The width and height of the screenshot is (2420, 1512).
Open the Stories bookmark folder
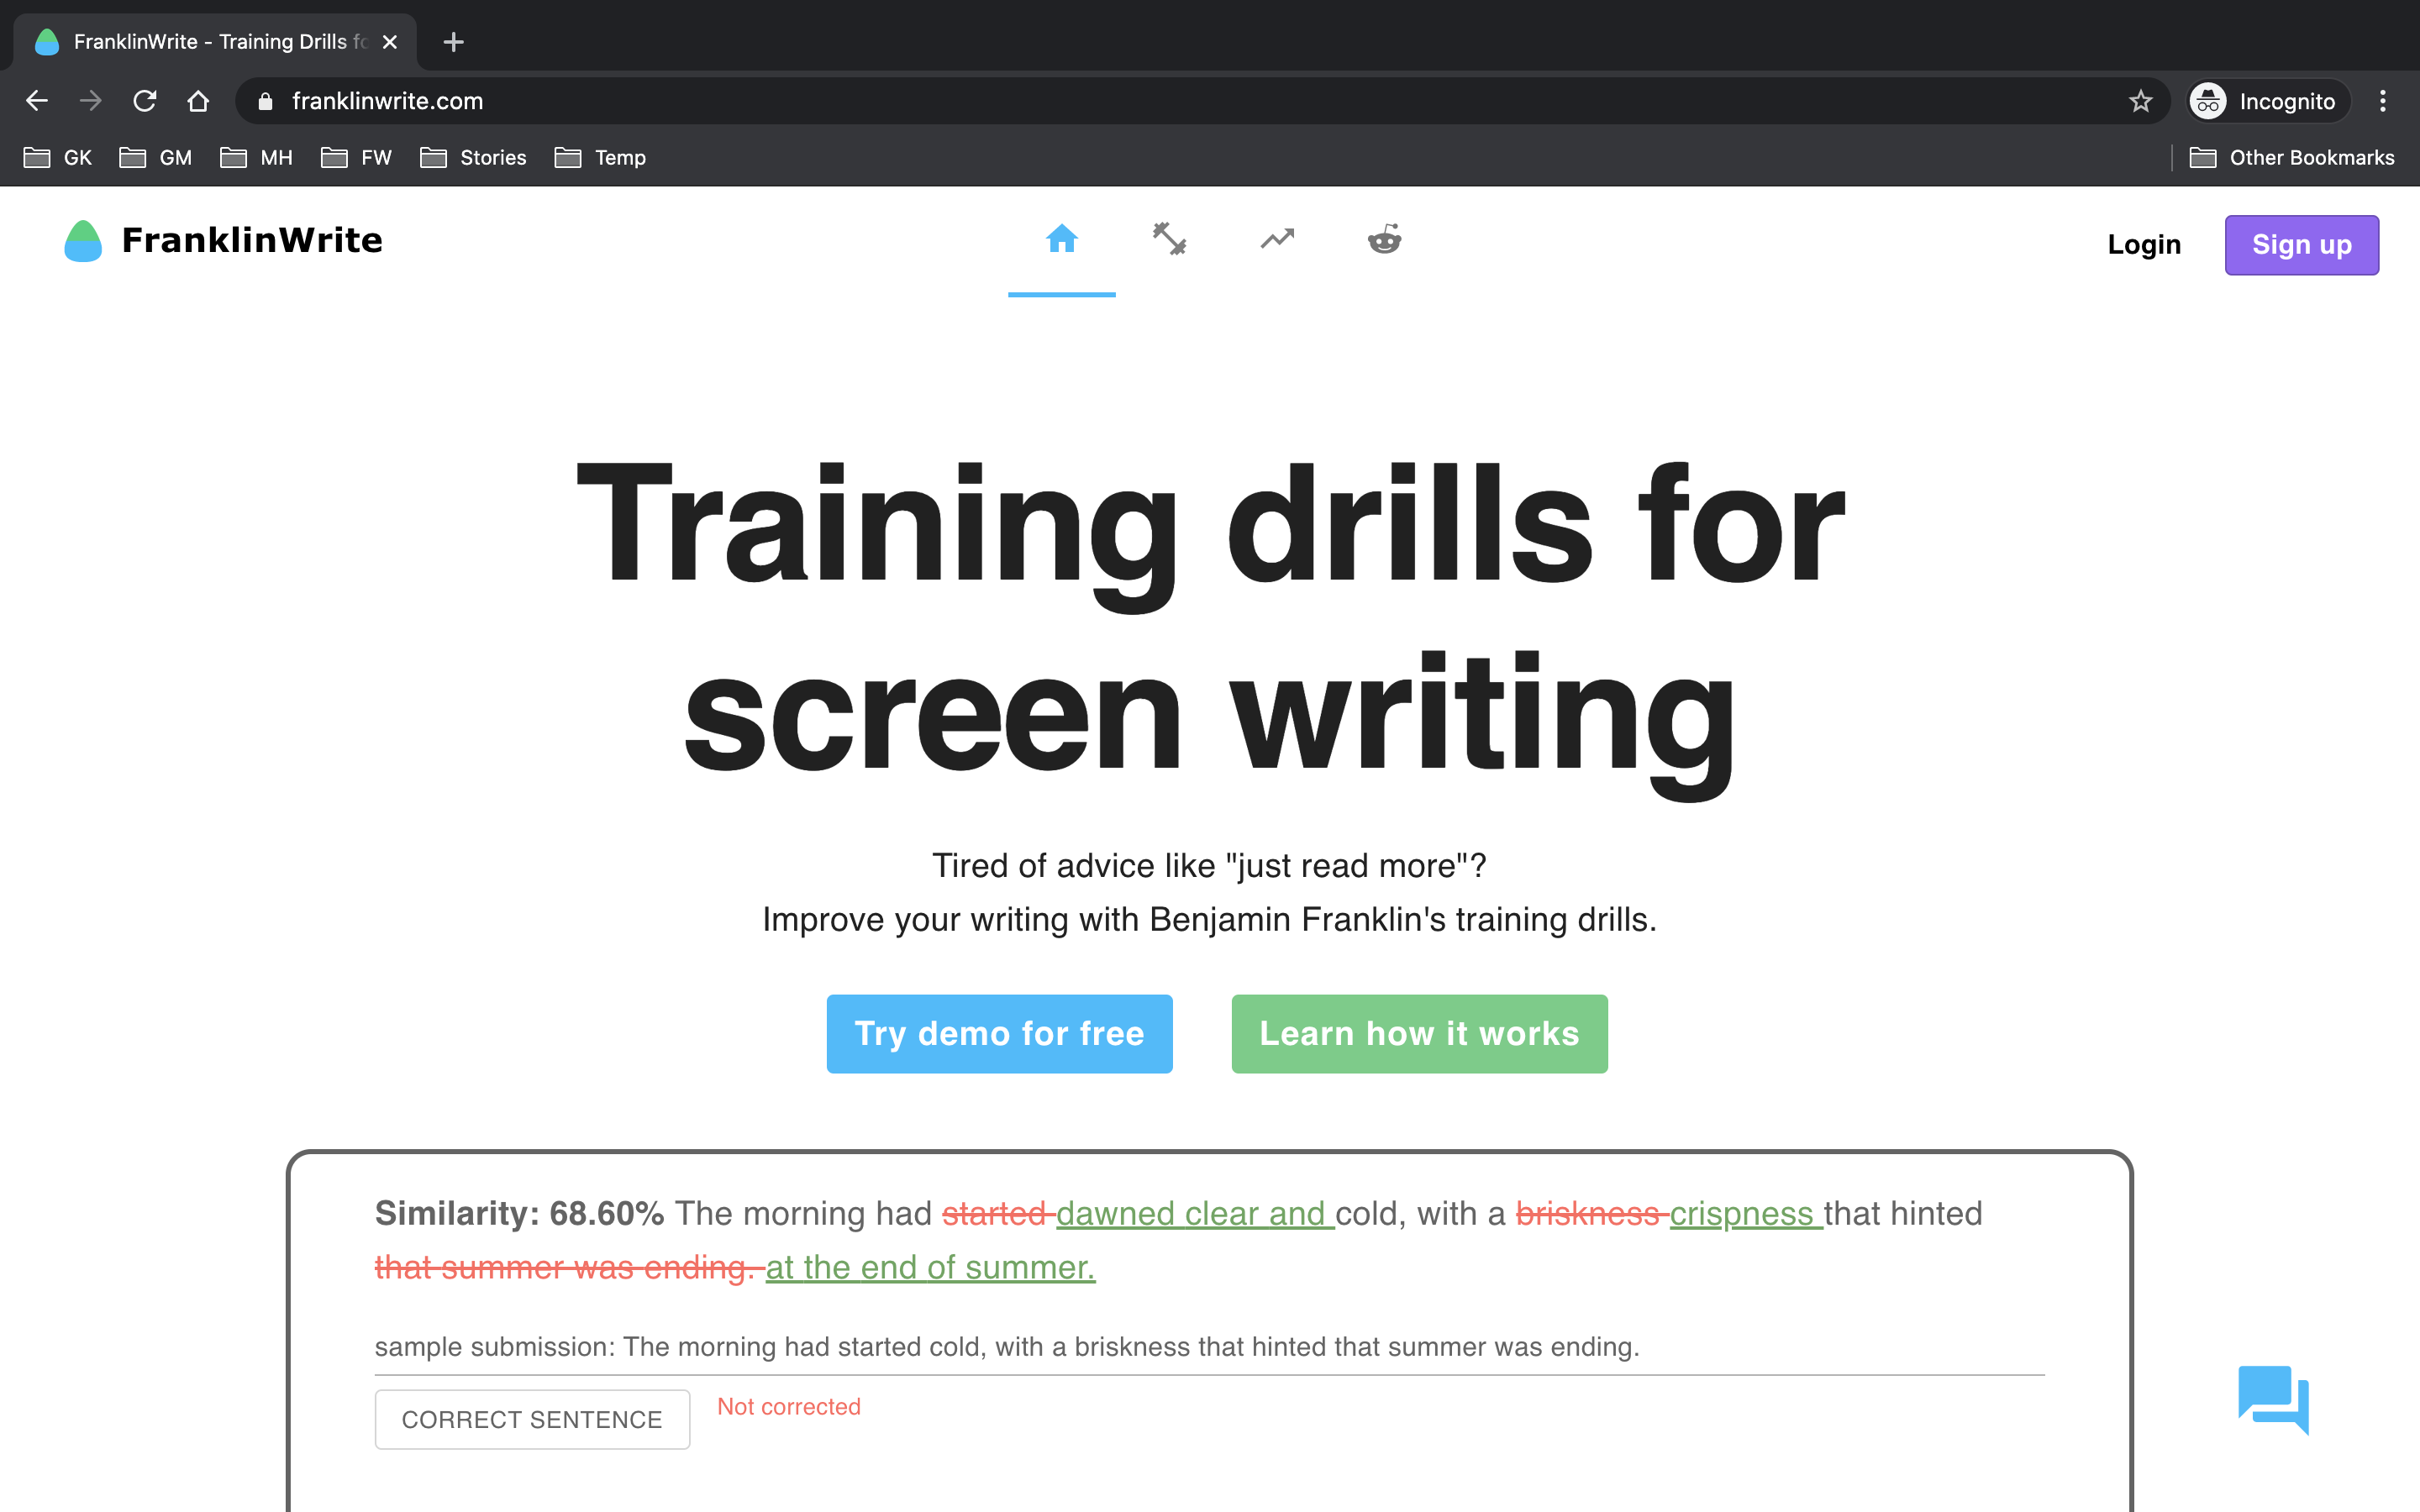tap(474, 158)
